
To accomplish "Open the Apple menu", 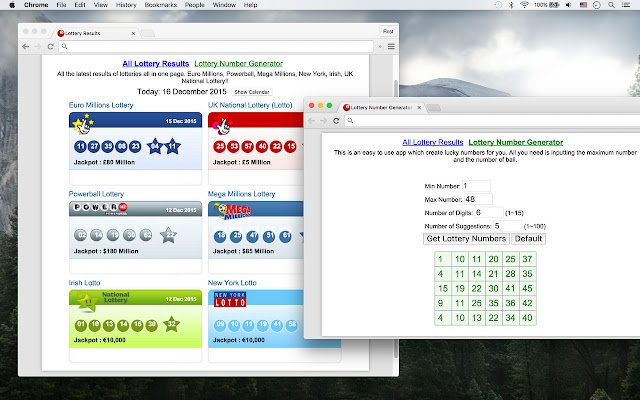I will click(x=12, y=5).
